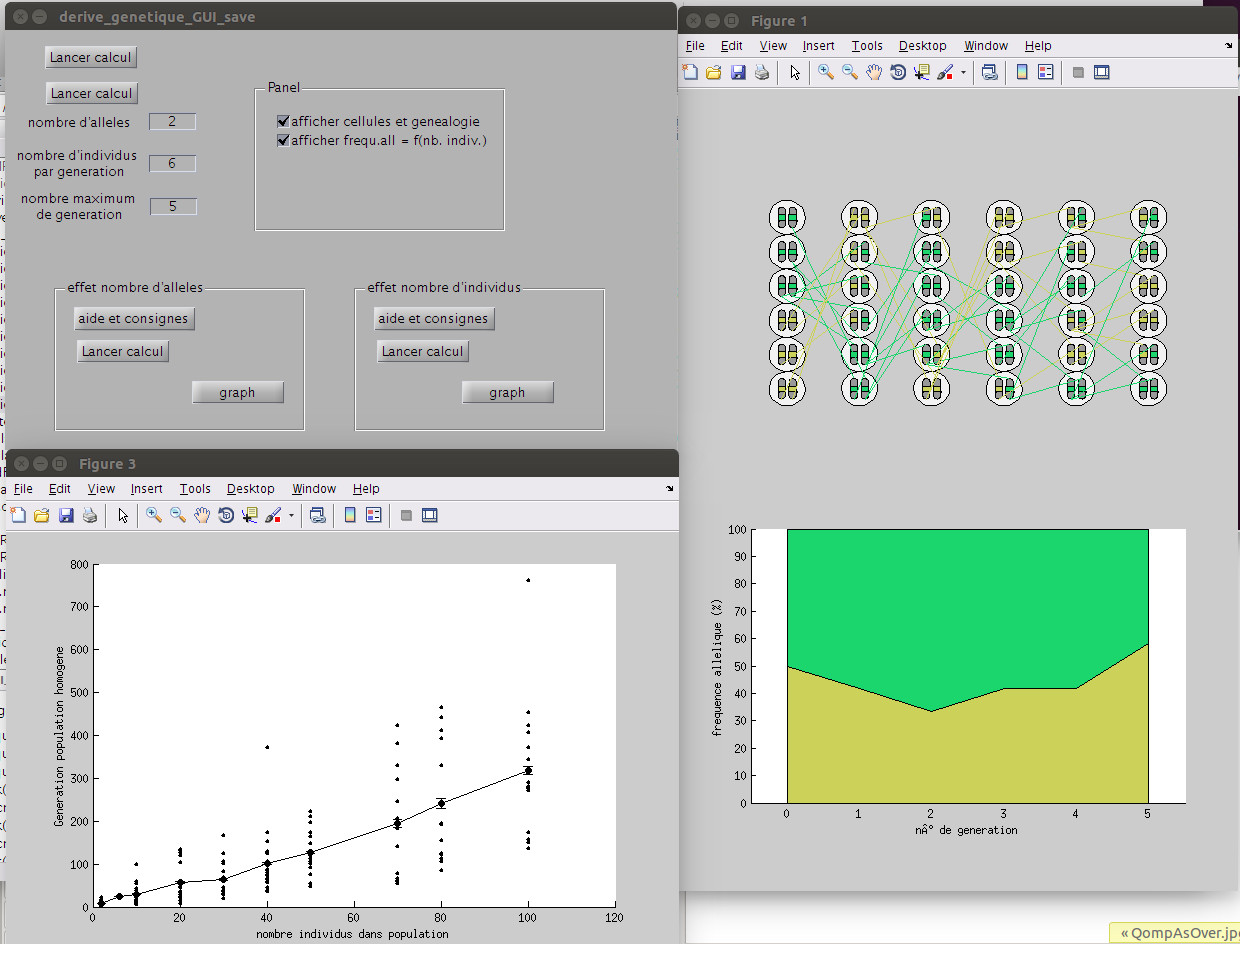Uncheck 'afficher cellules et genealogie' checkbox
The height and width of the screenshot is (960, 1240).
pyautogui.click(x=283, y=121)
